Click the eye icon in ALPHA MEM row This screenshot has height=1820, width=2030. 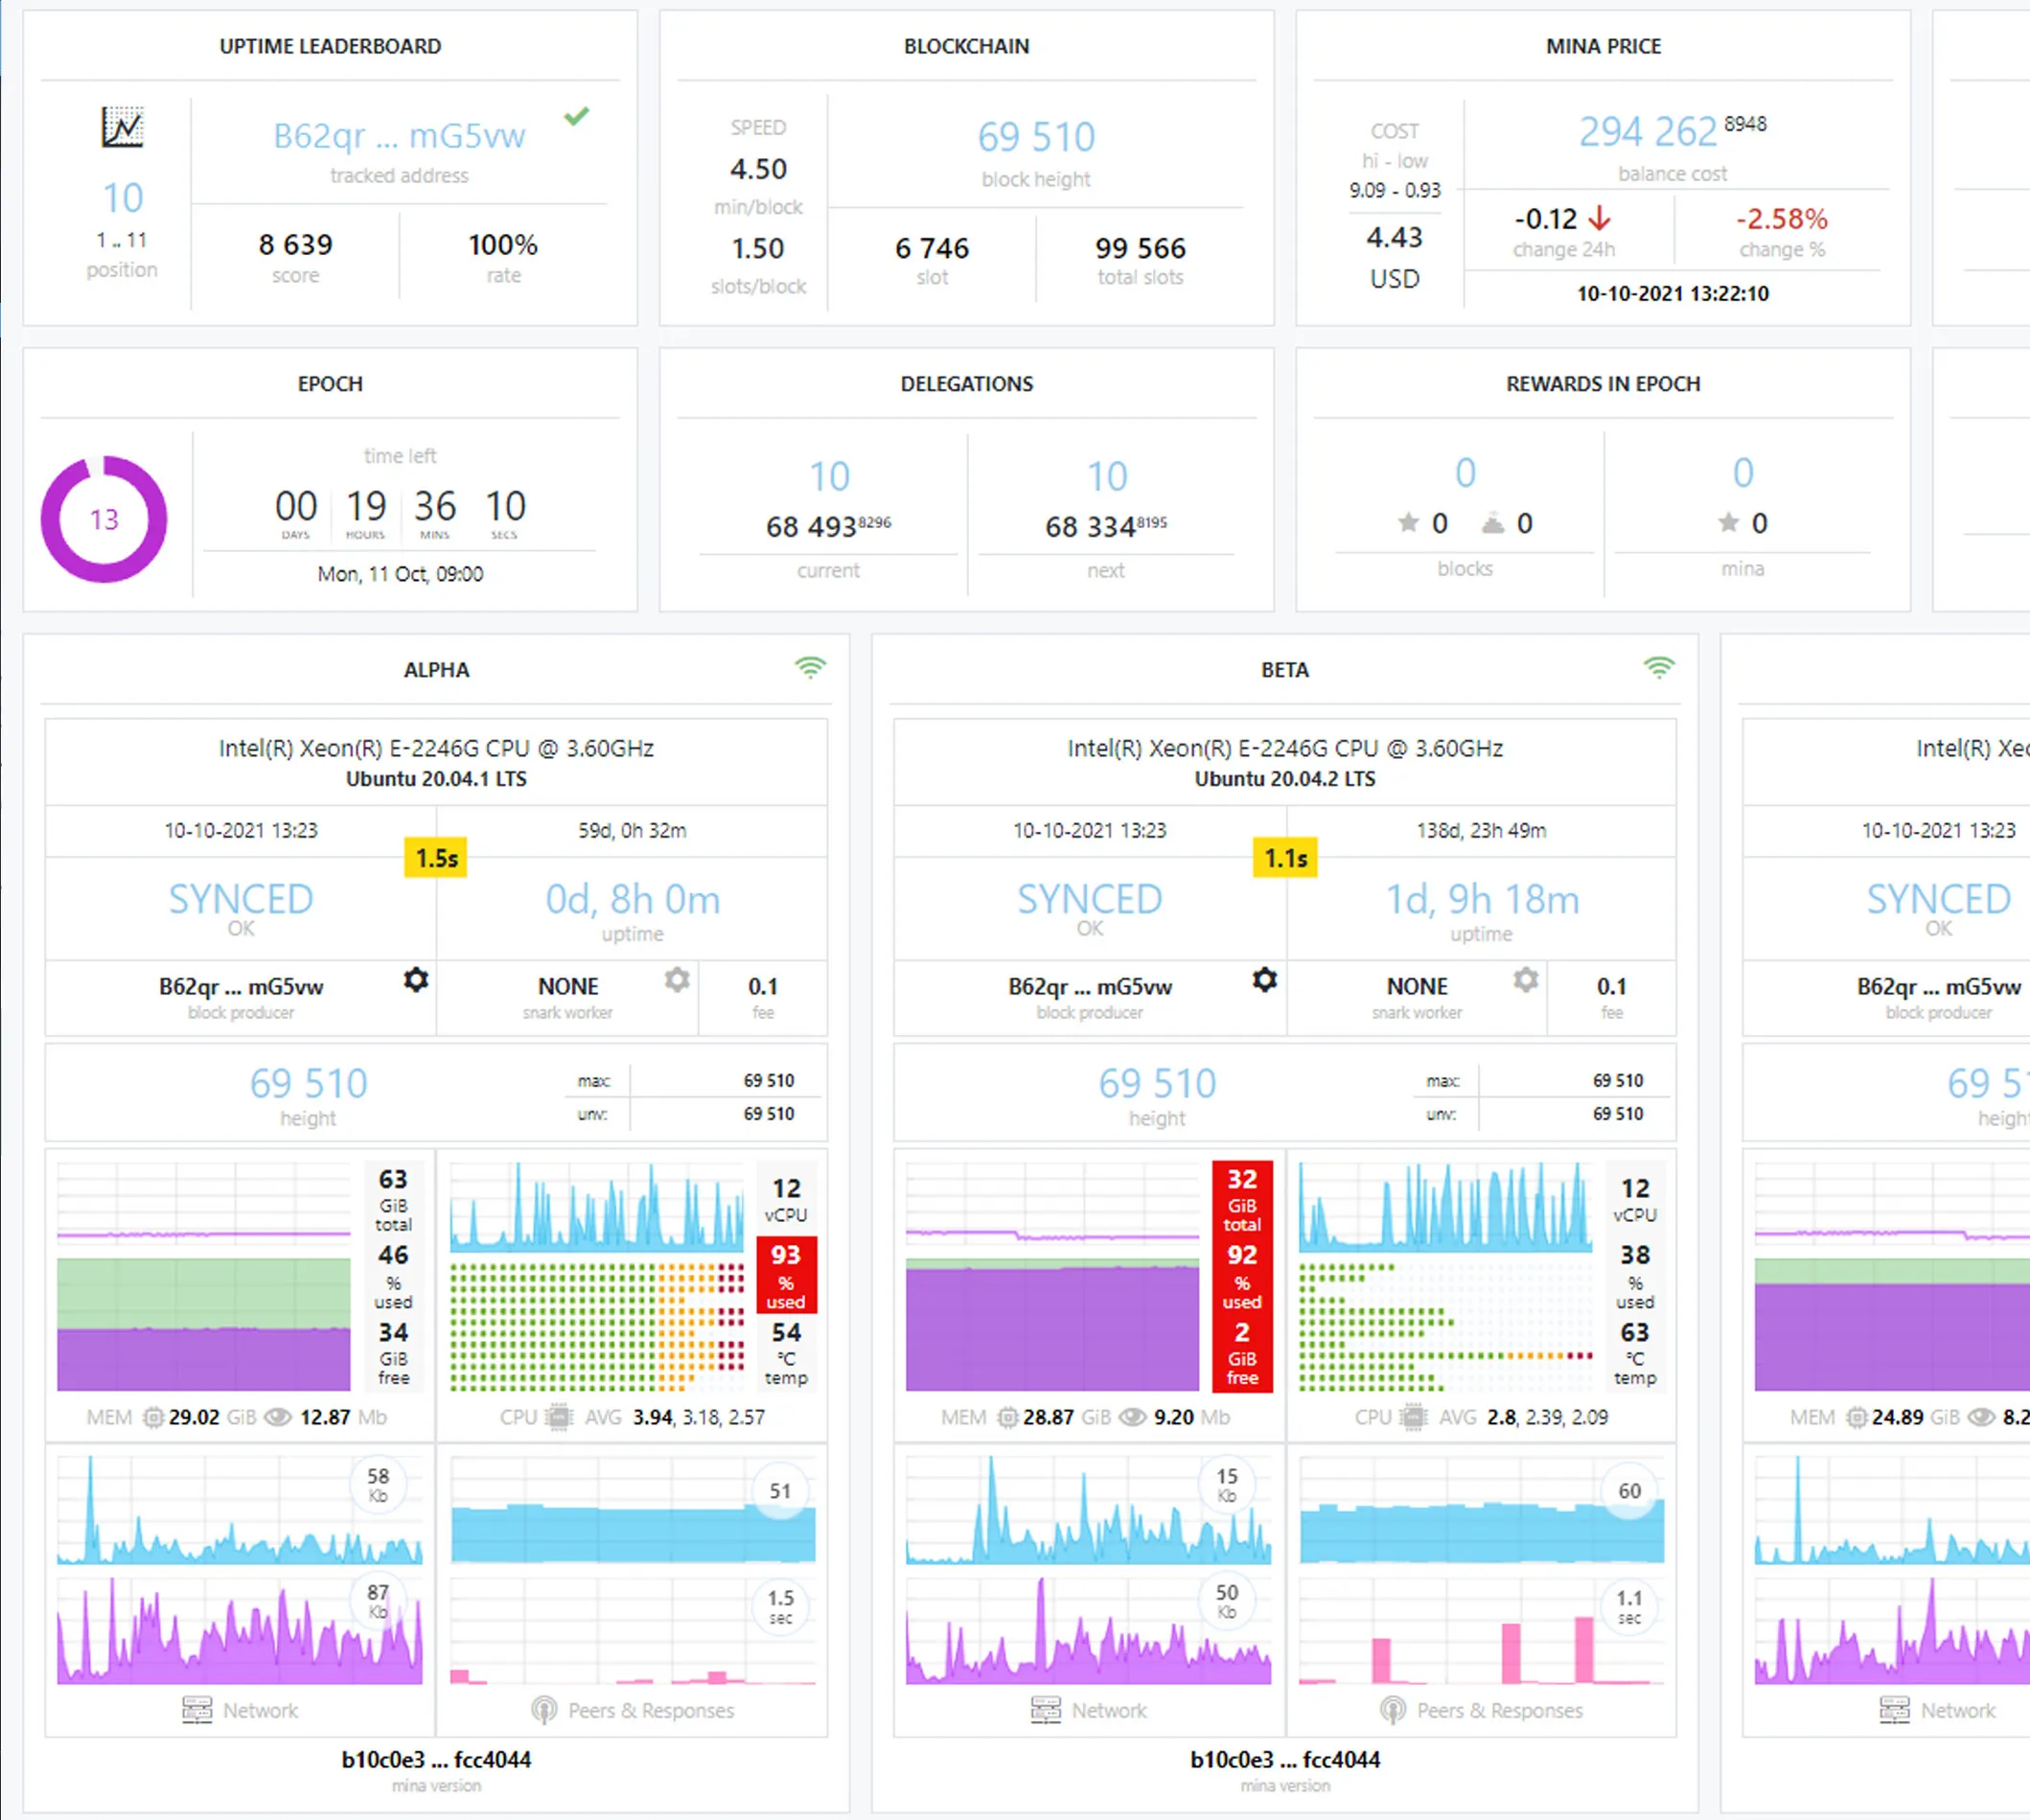click(x=278, y=1417)
